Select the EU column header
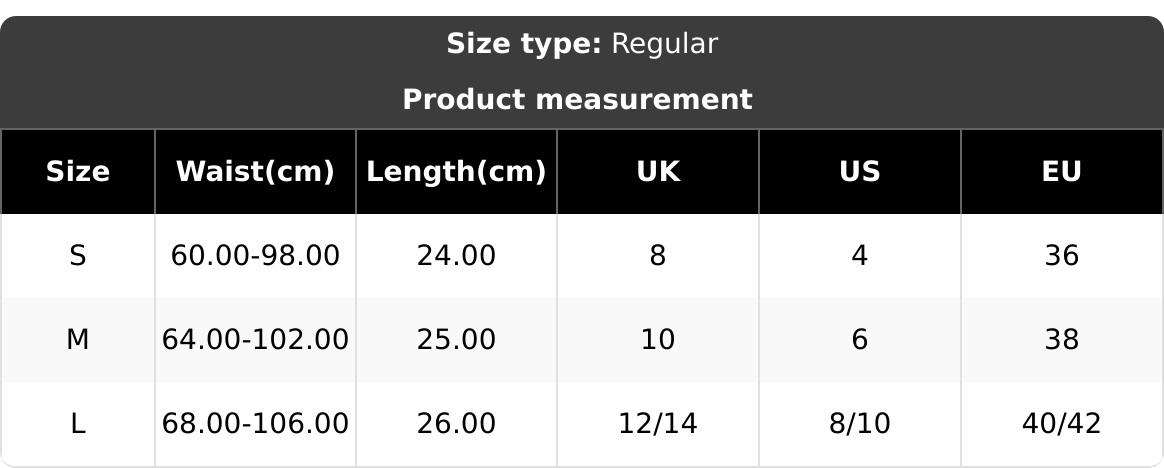The image size is (1164, 468). click(x=1061, y=172)
